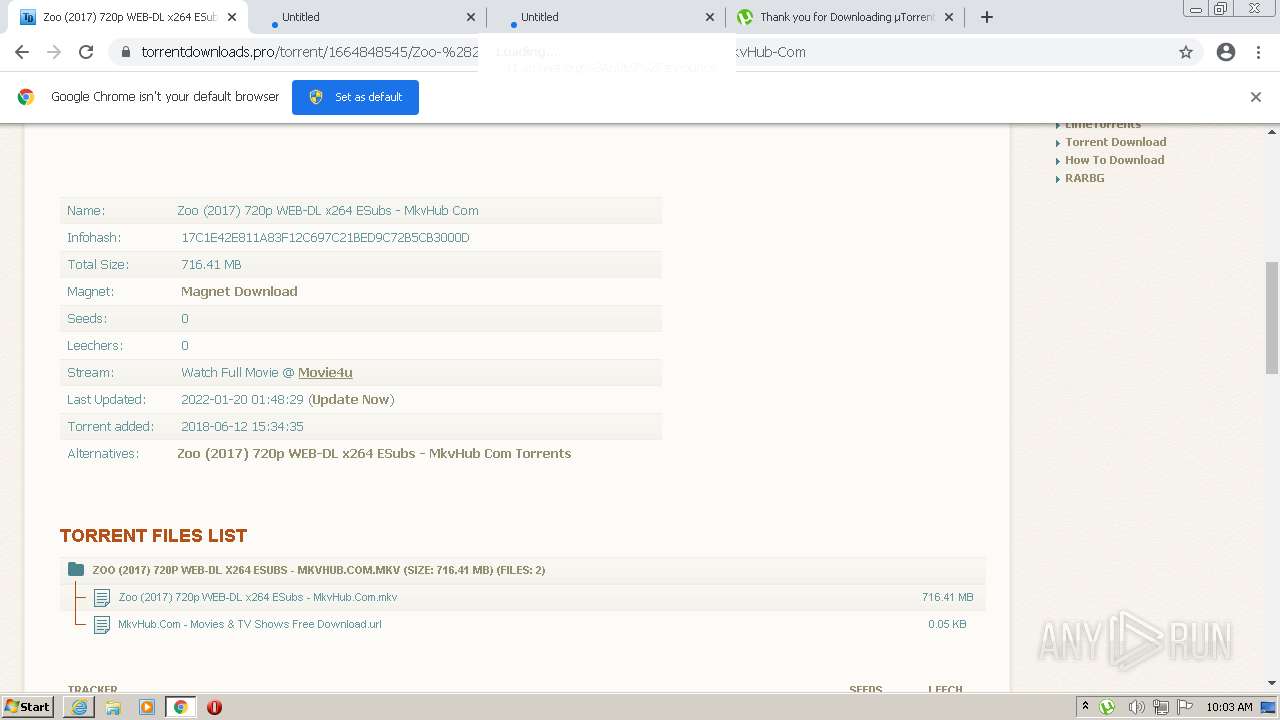Open the RARBG sidebar link
The width and height of the screenshot is (1280, 720).
1084,178
